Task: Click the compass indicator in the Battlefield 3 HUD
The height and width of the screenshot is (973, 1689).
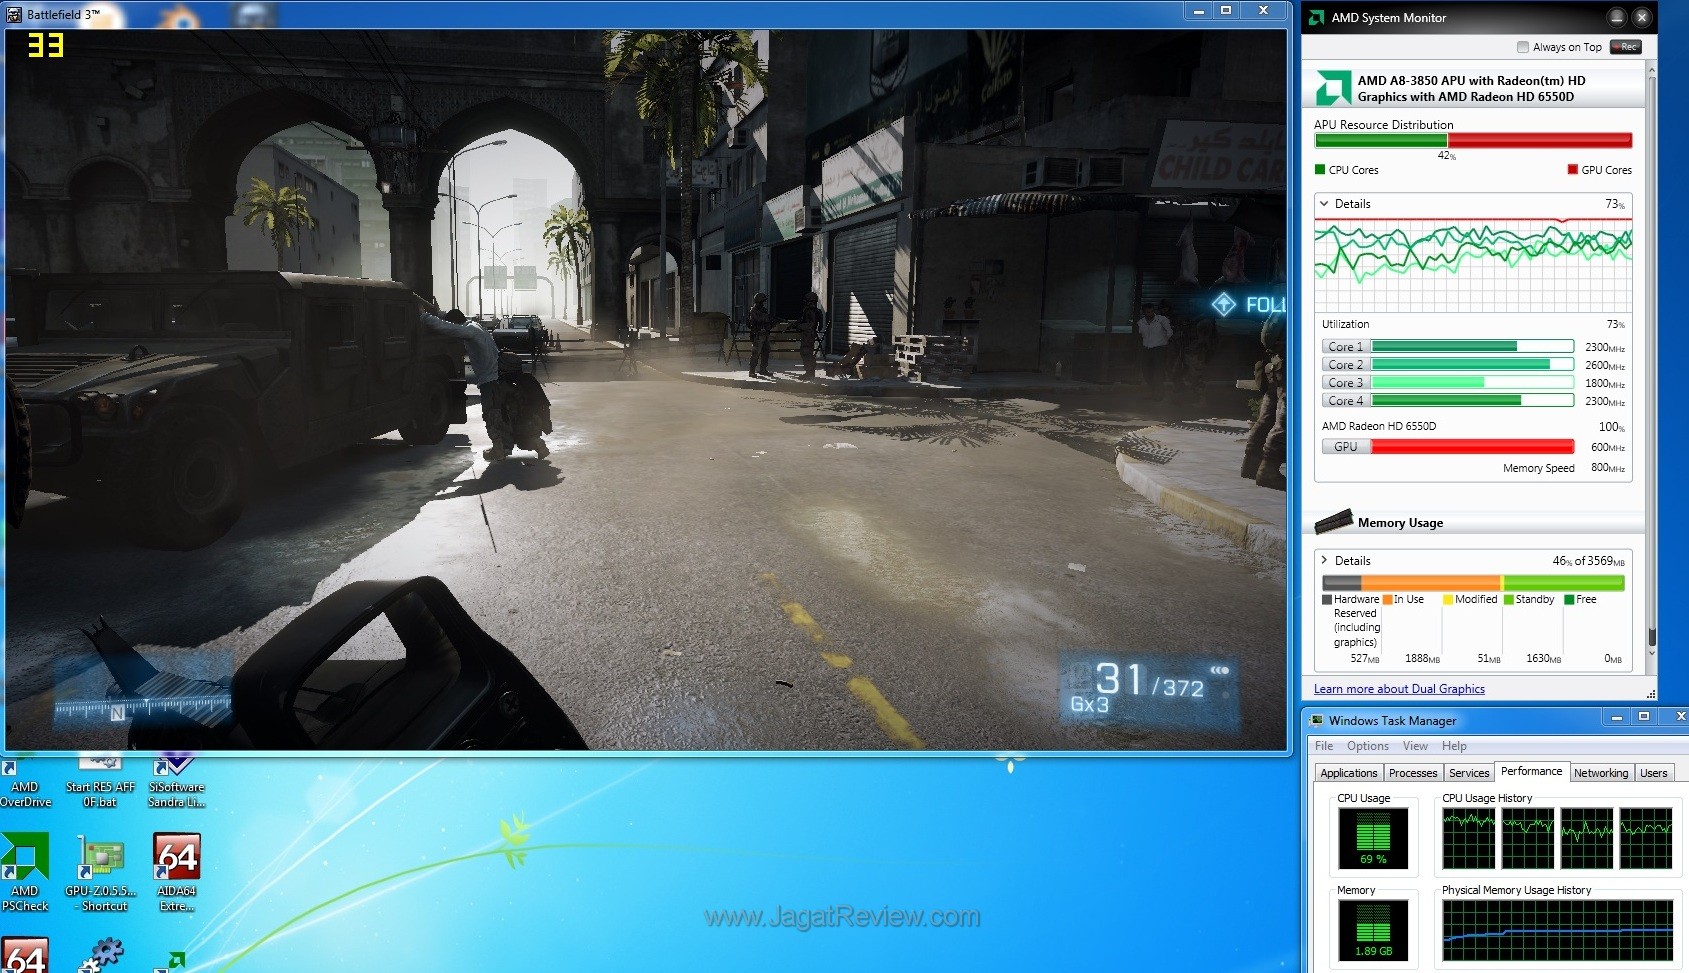Action: point(143,707)
